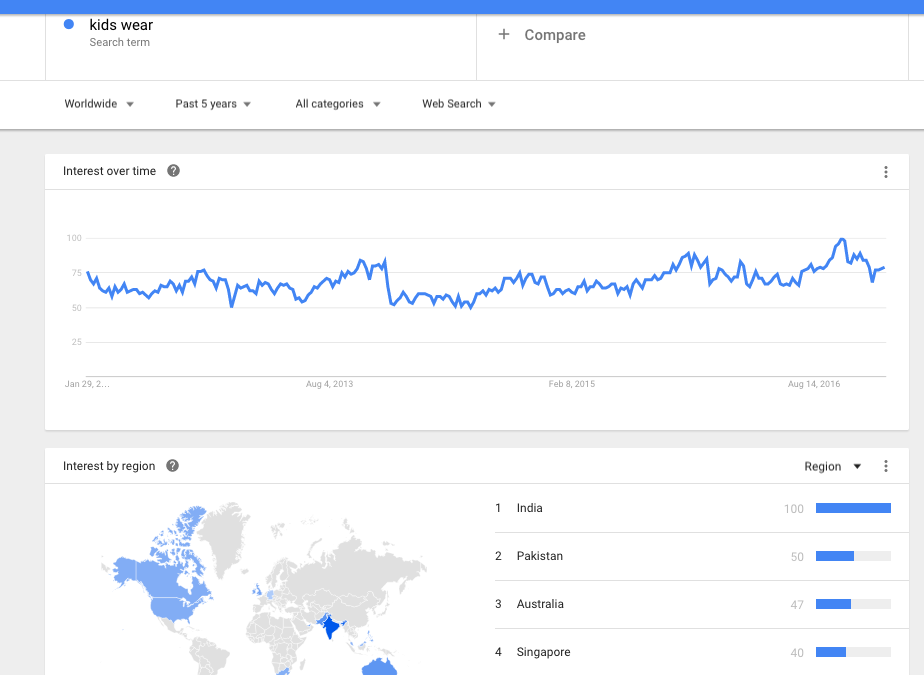This screenshot has height=675, width=924.
Task: Open the three-dot menu for Interest by region
Action: click(886, 466)
